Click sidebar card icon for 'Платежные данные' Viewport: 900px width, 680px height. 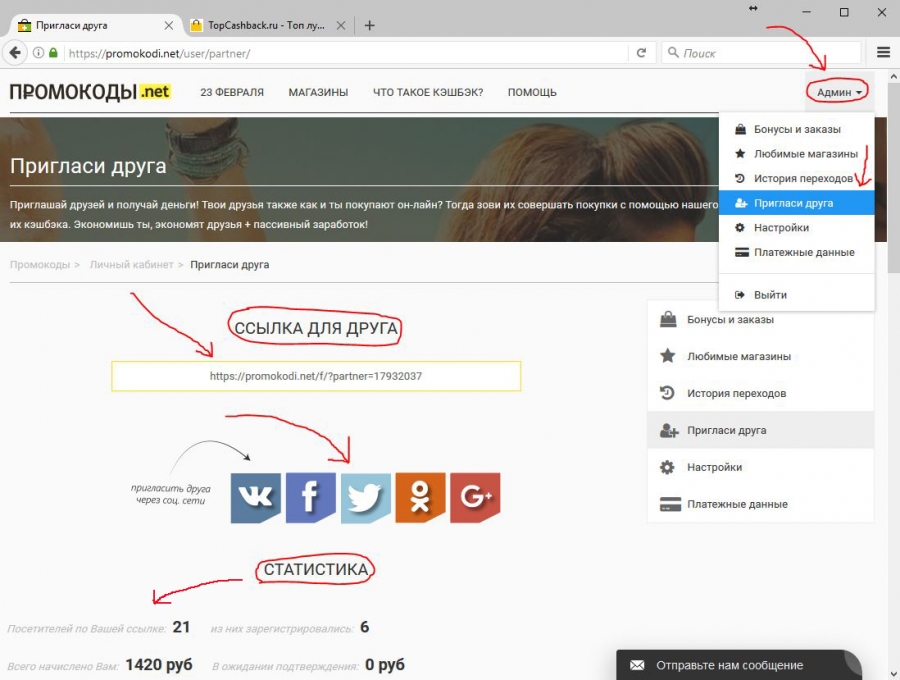(670, 504)
